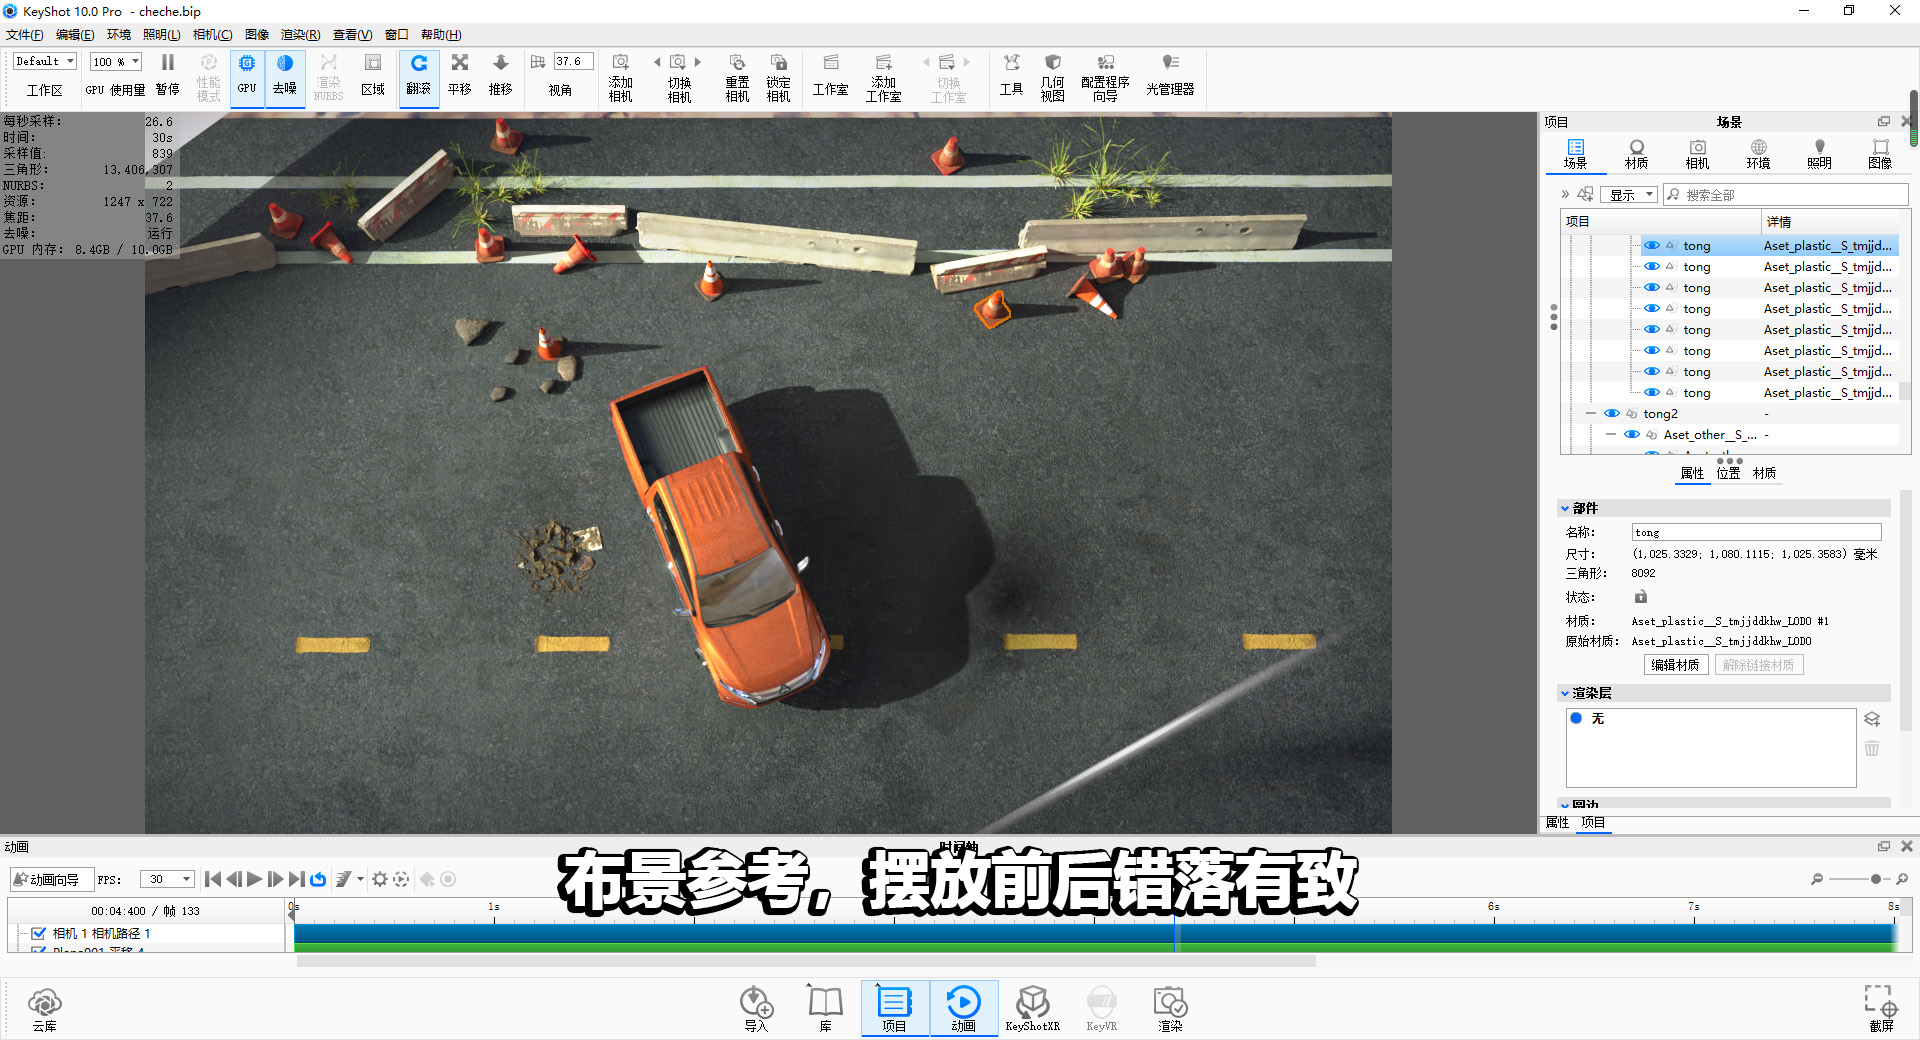
Task: Switch to the 材质 panel tab
Action: pos(1636,154)
